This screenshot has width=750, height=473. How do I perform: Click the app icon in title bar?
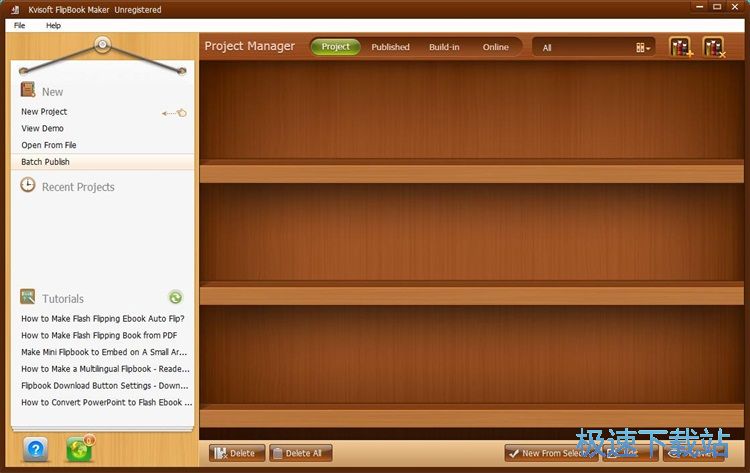(16, 9)
